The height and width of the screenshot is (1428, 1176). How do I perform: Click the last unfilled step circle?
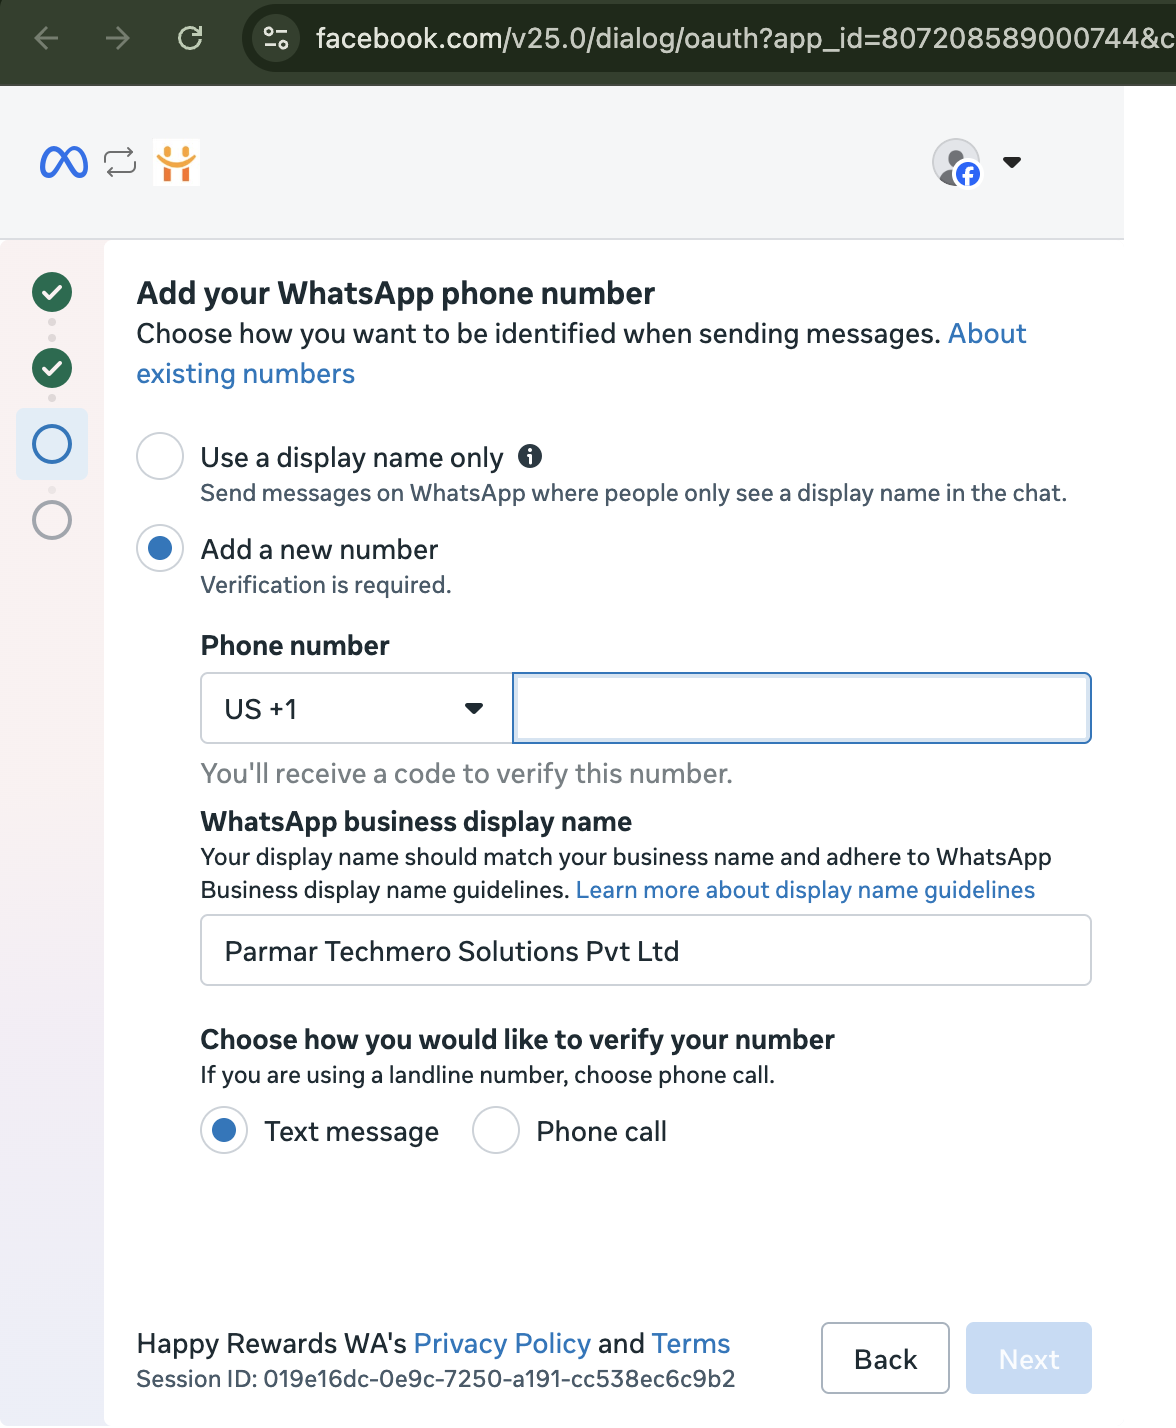[52, 520]
